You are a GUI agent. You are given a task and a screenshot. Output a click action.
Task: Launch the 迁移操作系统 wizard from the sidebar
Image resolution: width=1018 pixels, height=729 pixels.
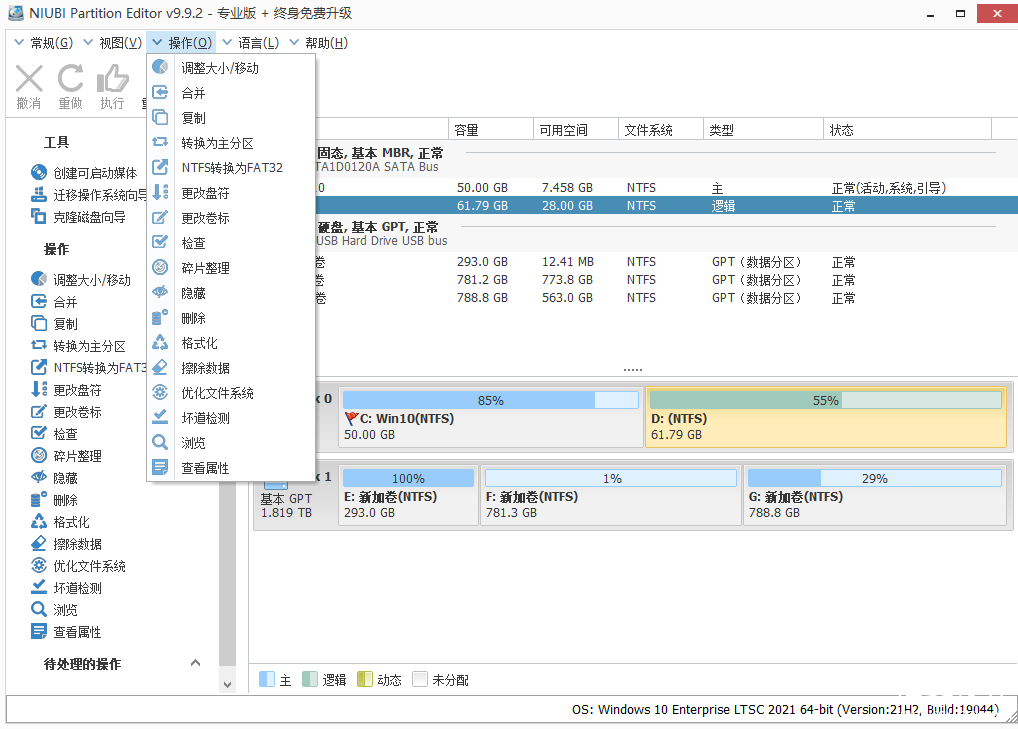(x=89, y=195)
